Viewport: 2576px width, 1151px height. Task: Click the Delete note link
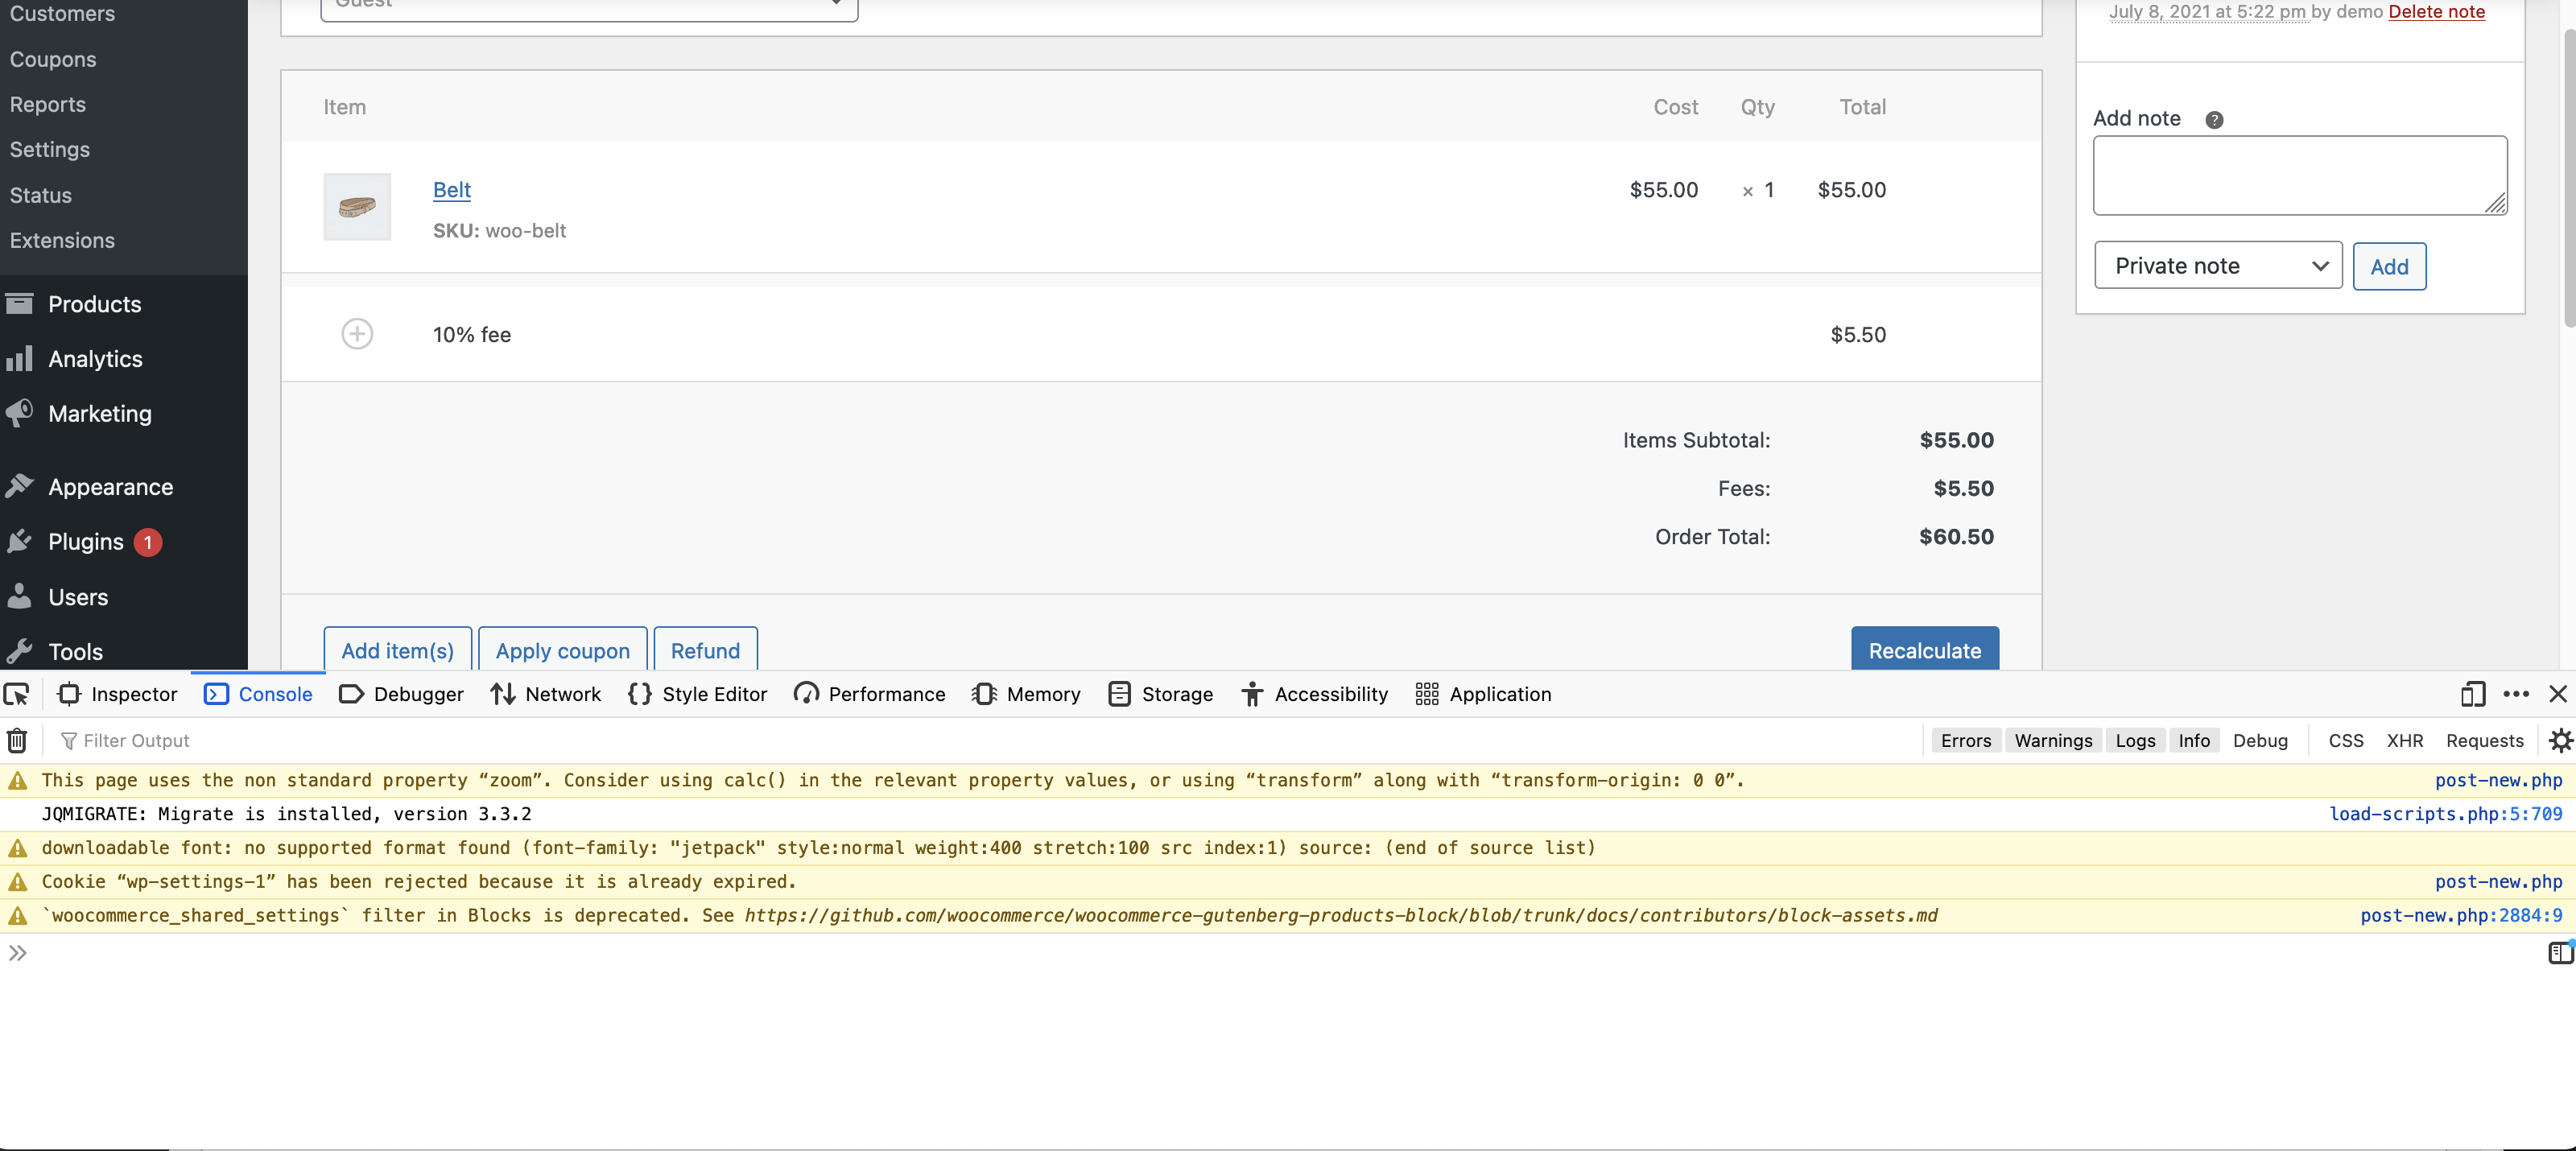(x=2436, y=11)
